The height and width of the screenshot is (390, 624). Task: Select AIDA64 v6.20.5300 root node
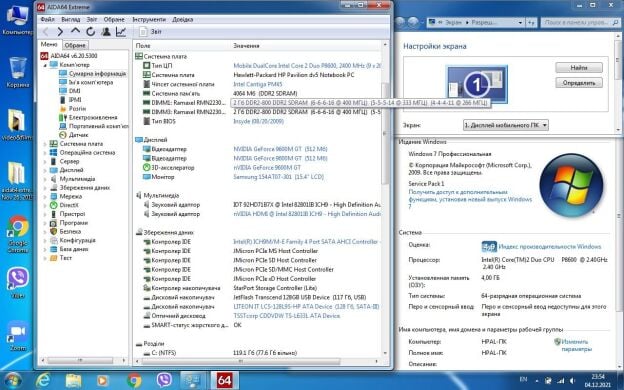(x=69, y=56)
